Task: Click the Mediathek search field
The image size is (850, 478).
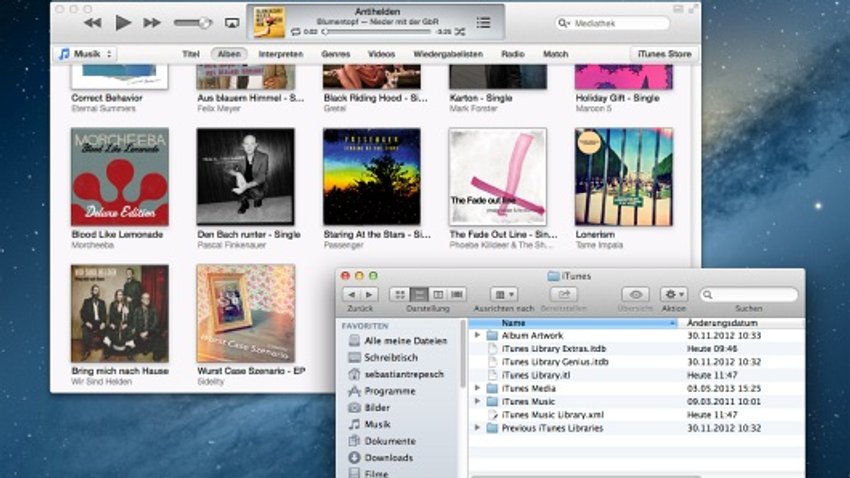Action: point(613,23)
